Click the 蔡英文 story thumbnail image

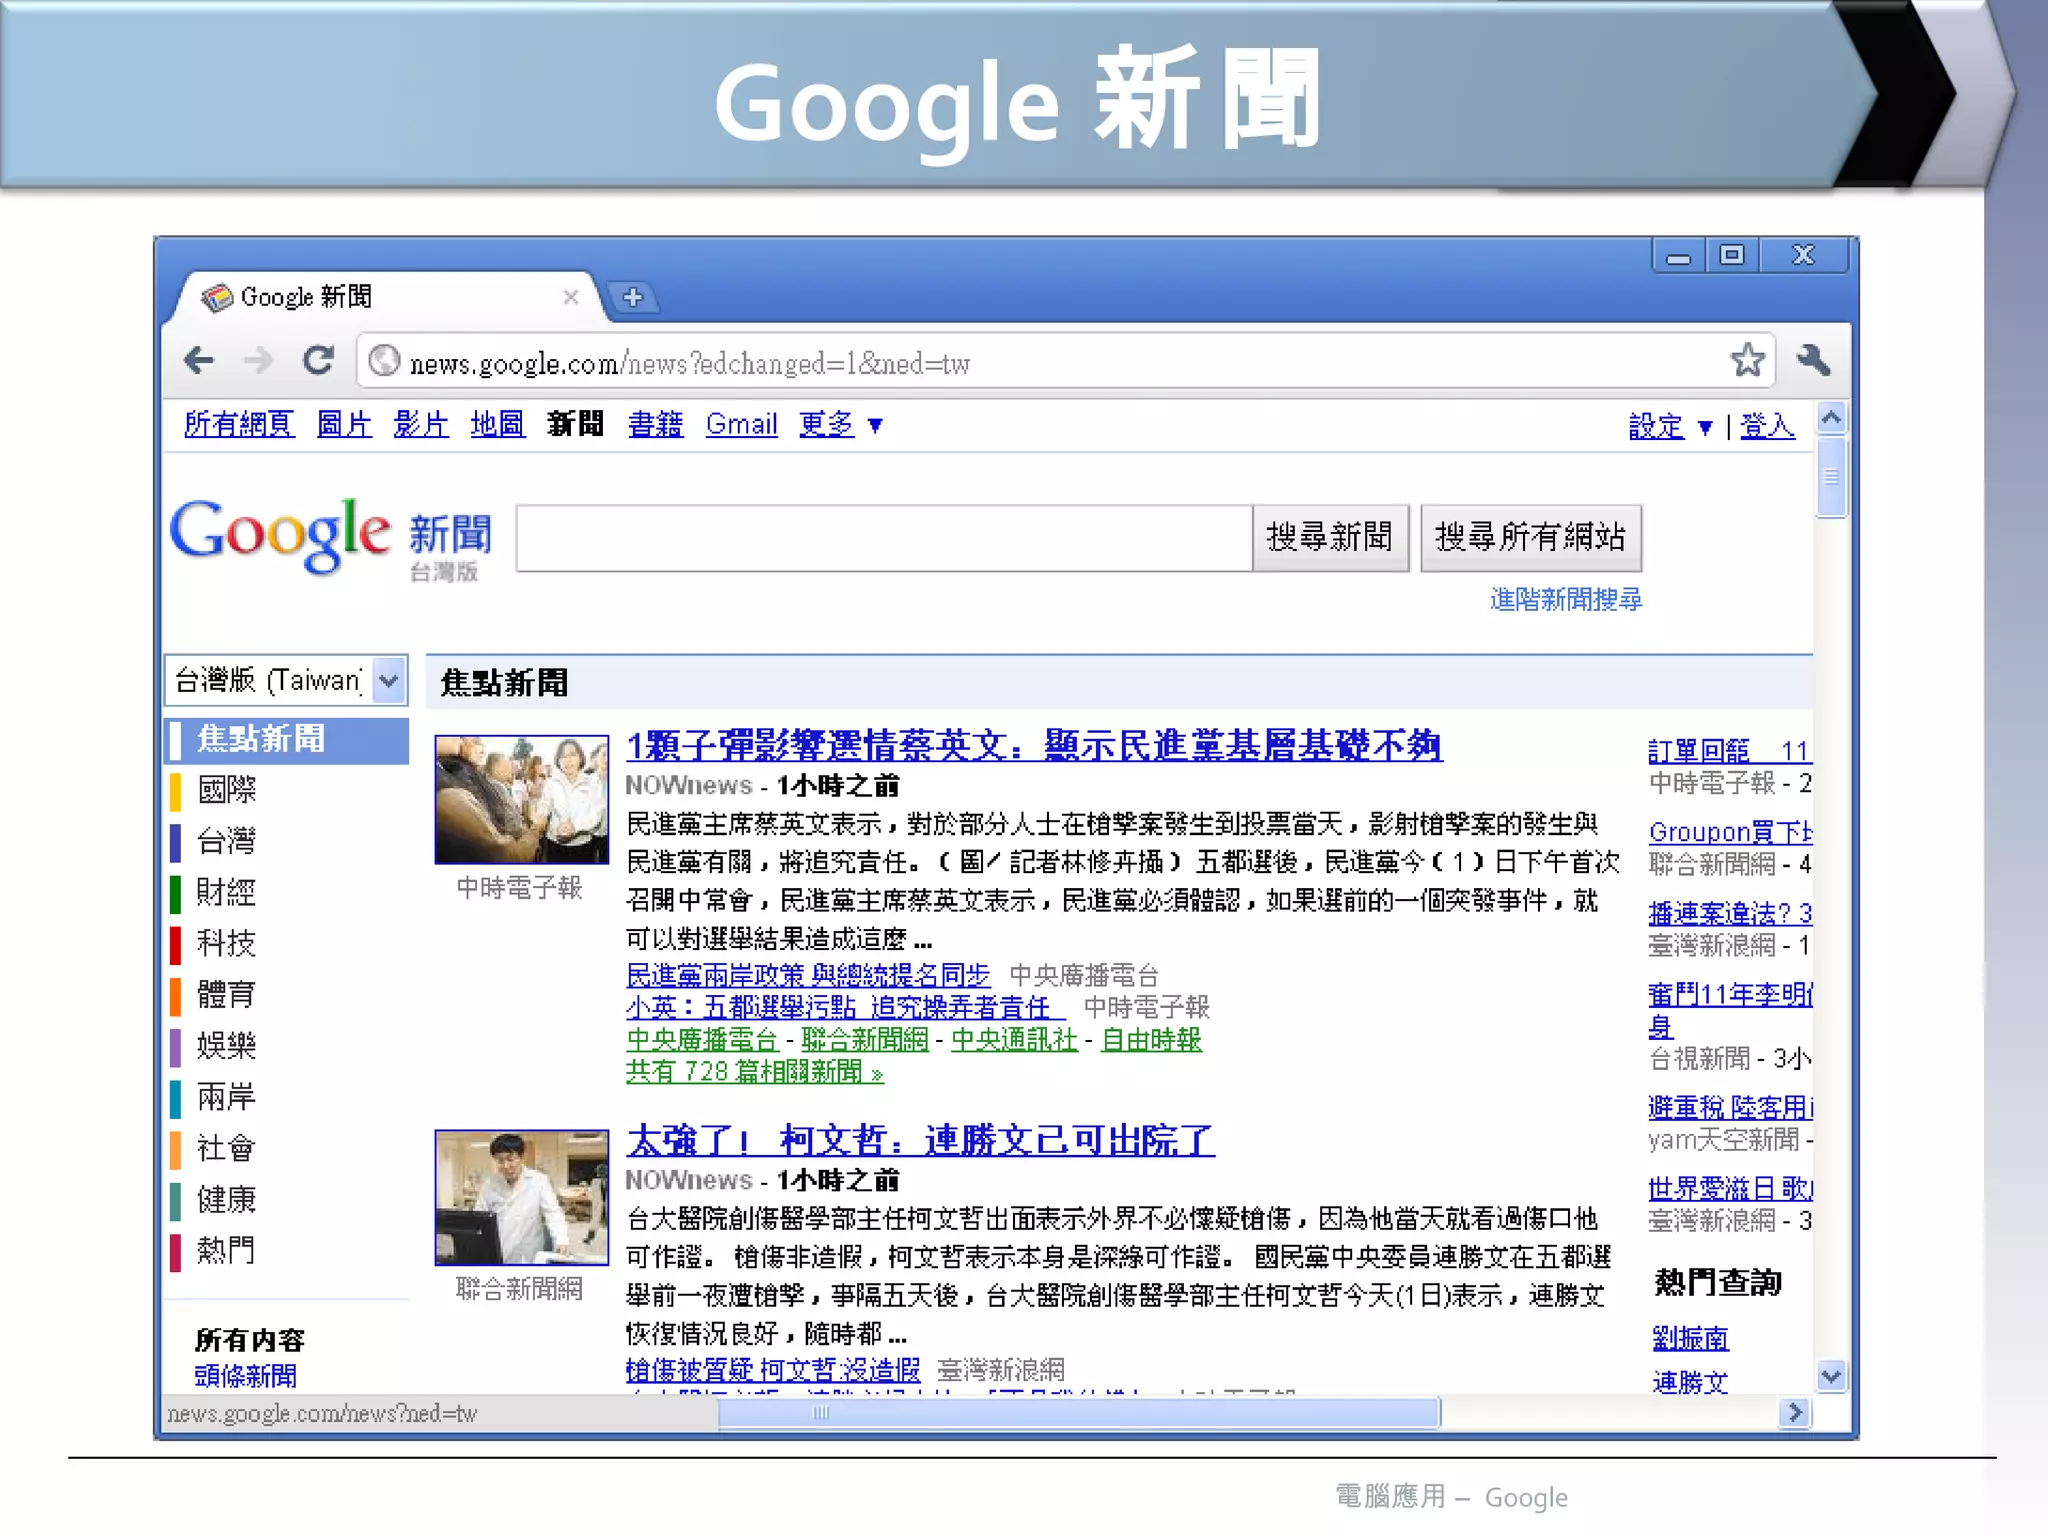[521, 800]
